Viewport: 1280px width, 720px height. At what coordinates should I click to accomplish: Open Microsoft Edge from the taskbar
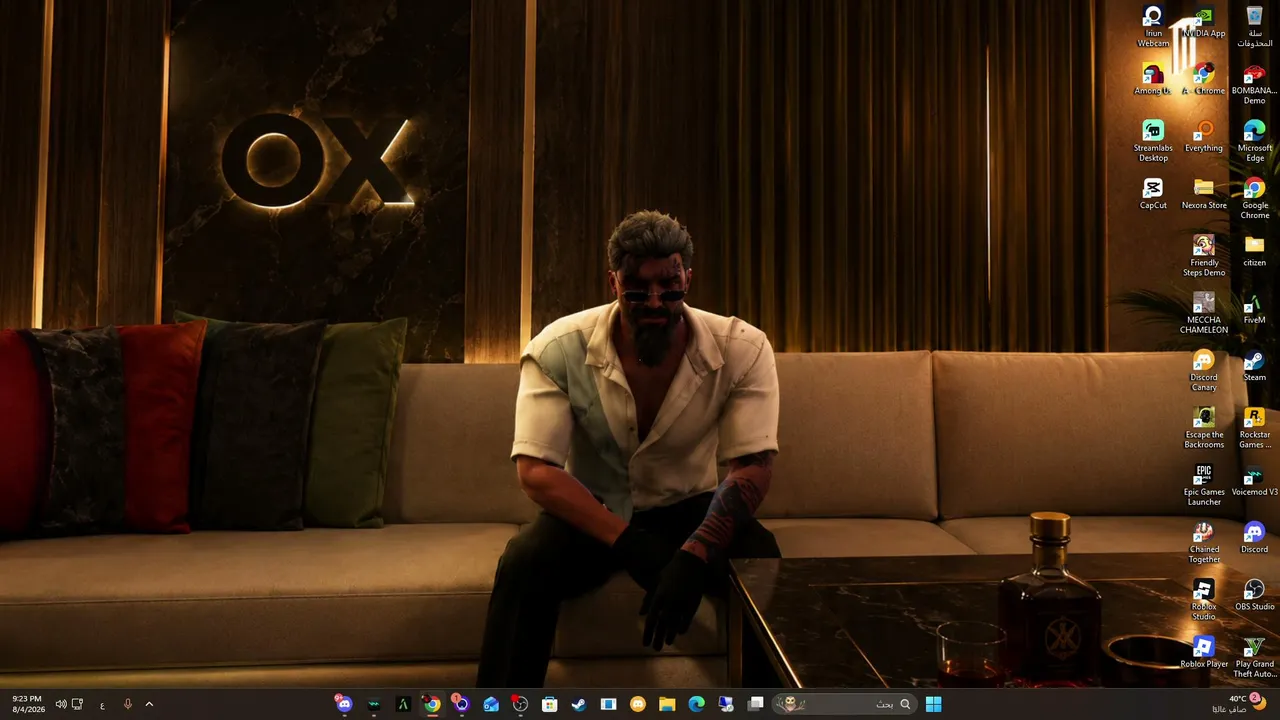[x=697, y=704]
